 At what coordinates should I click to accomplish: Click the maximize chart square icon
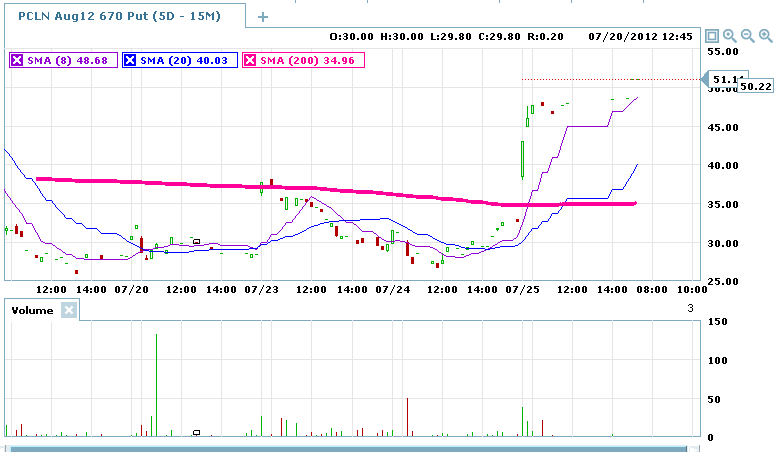712,36
